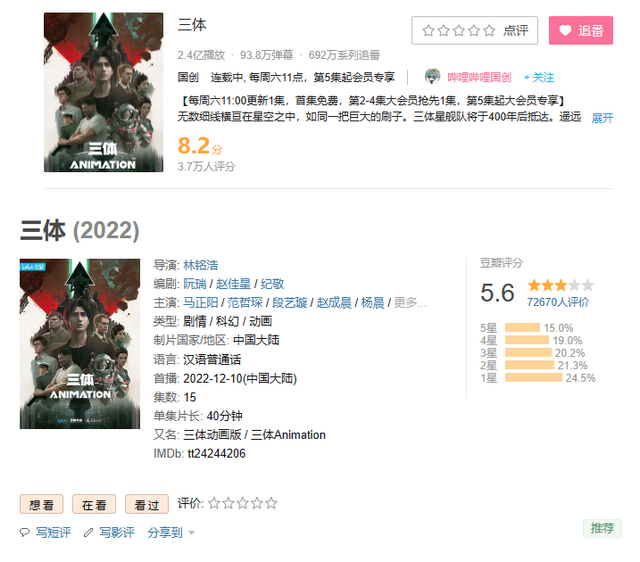Click the green 推荐 button

602,528
